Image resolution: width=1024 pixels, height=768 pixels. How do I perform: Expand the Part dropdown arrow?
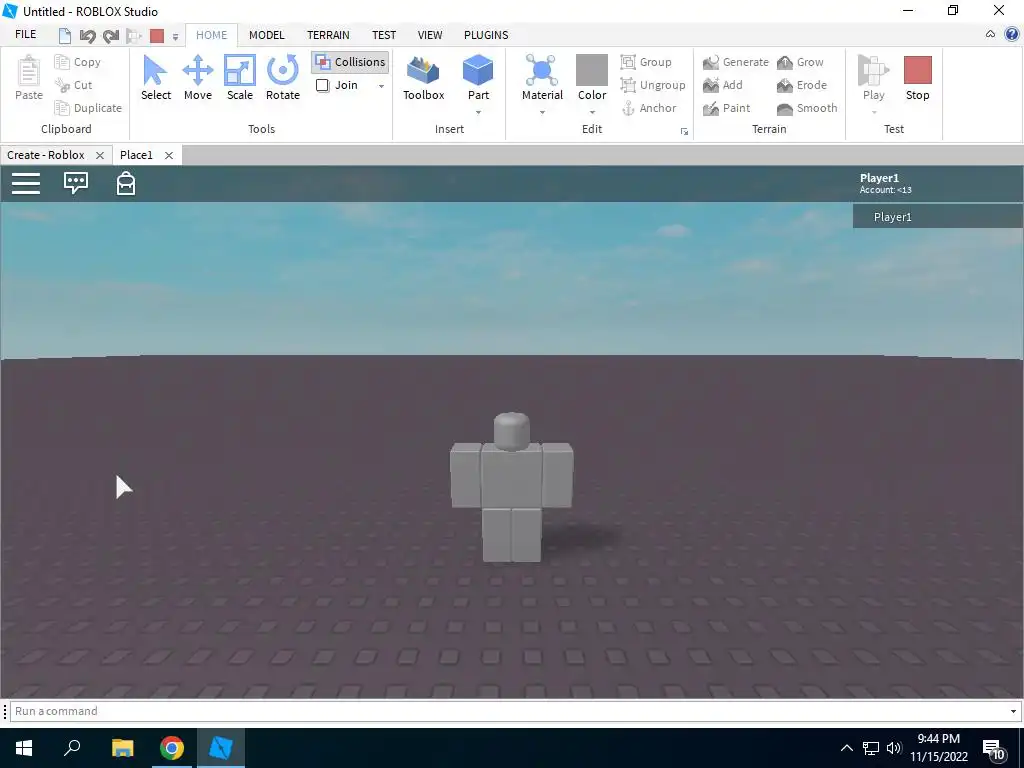click(478, 112)
